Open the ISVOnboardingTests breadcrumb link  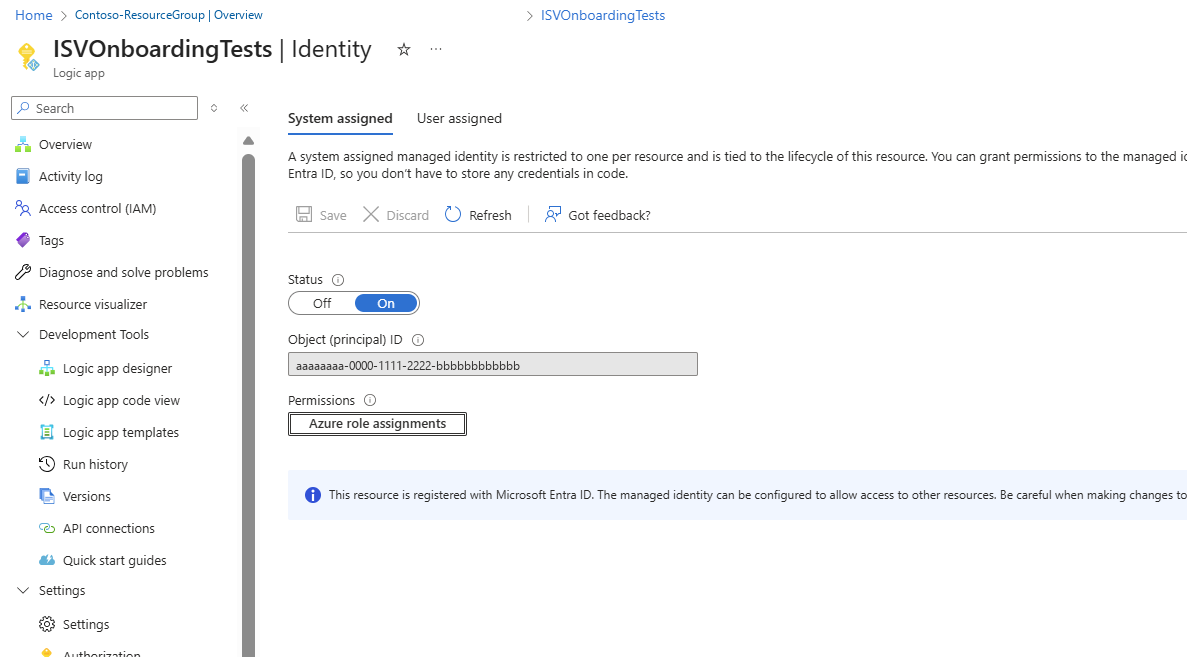pyautogui.click(x=603, y=15)
